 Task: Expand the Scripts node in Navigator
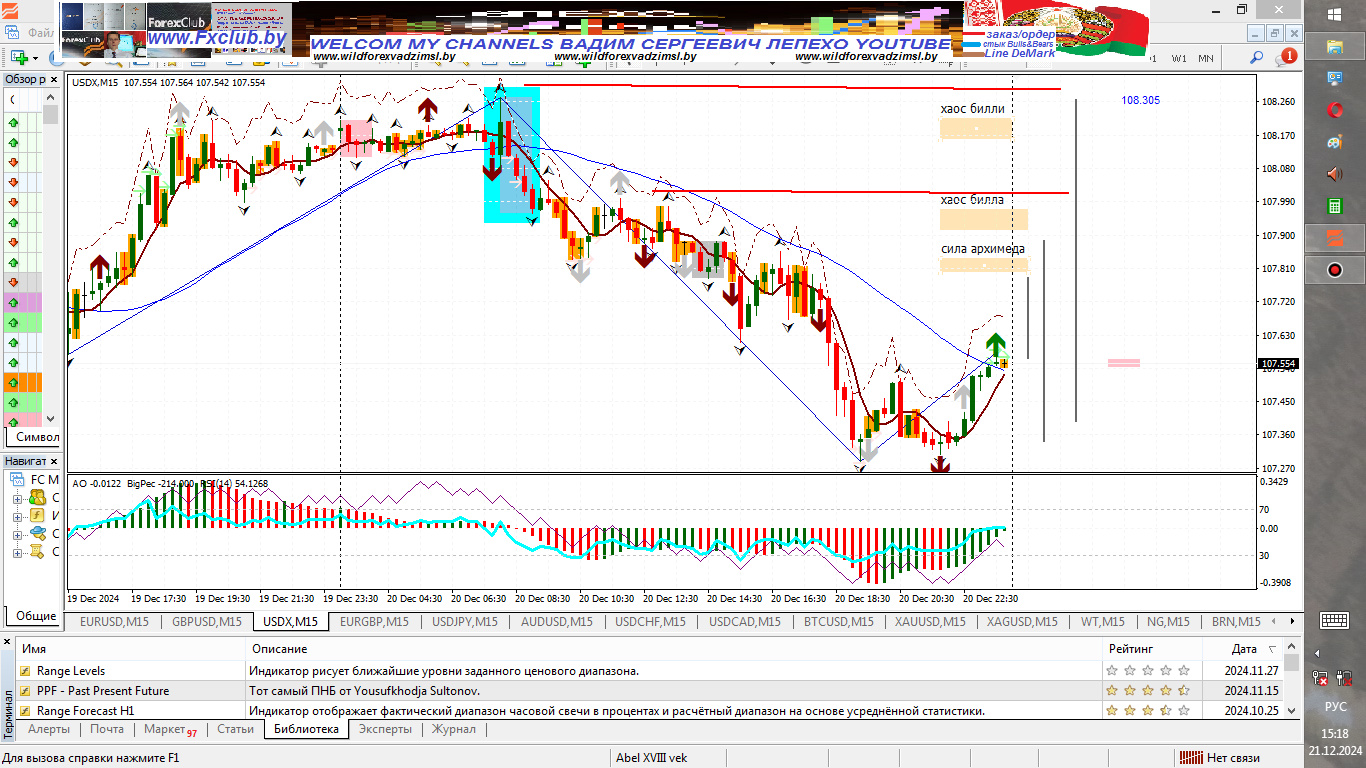pos(17,552)
